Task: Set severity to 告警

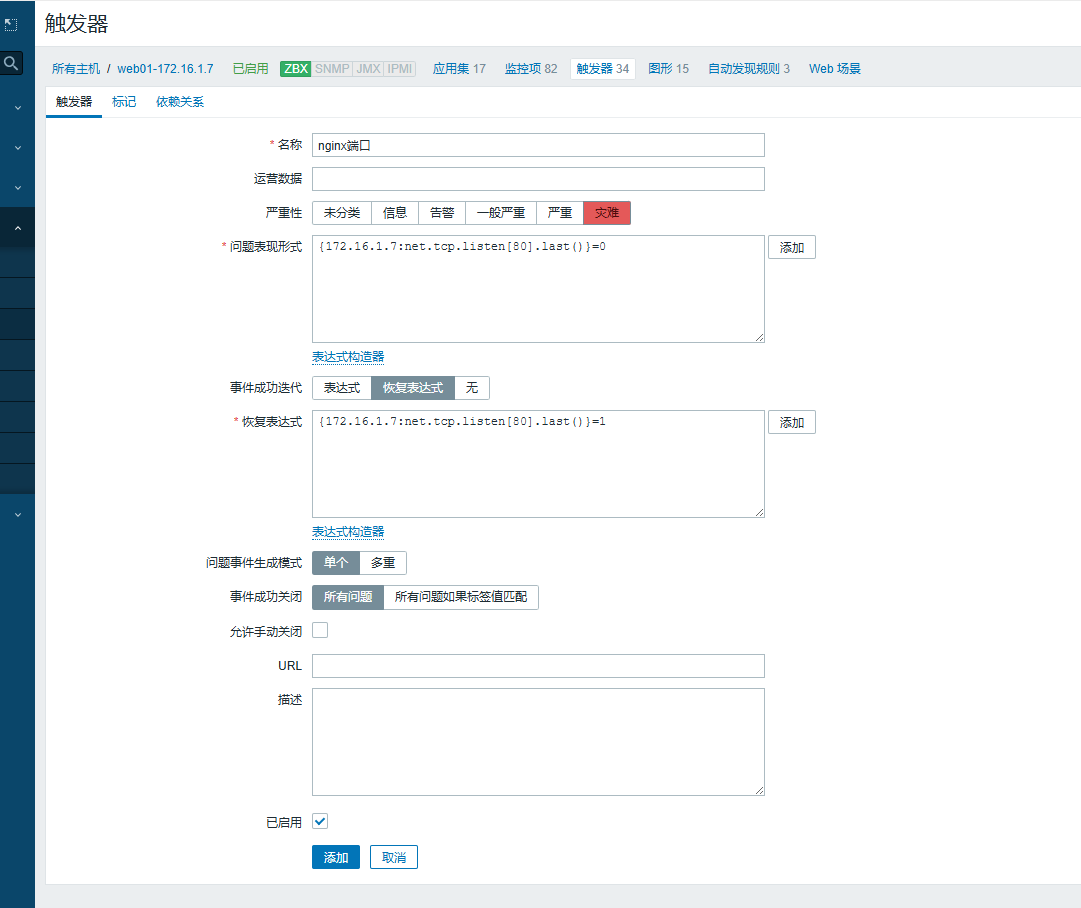Action: [442, 212]
